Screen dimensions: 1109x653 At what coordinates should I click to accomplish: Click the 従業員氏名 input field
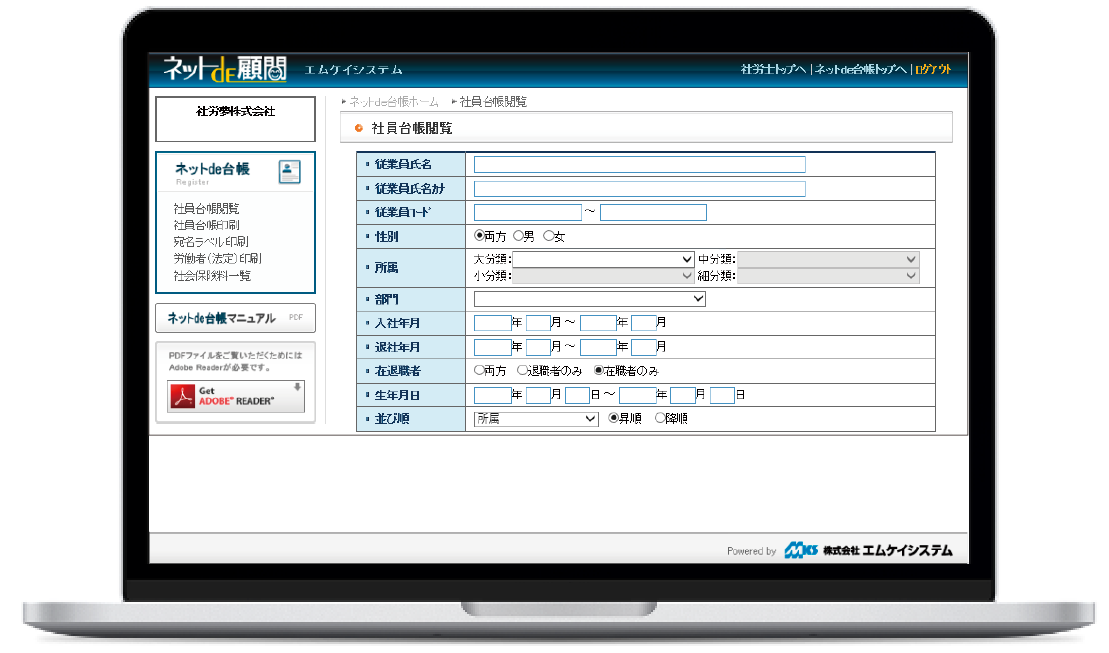point(639,165)
